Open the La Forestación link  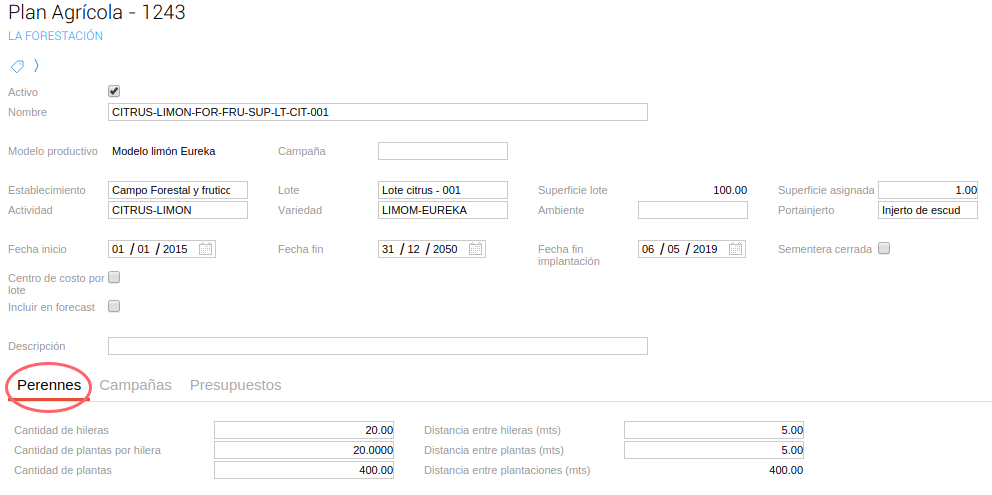point(55,36)
